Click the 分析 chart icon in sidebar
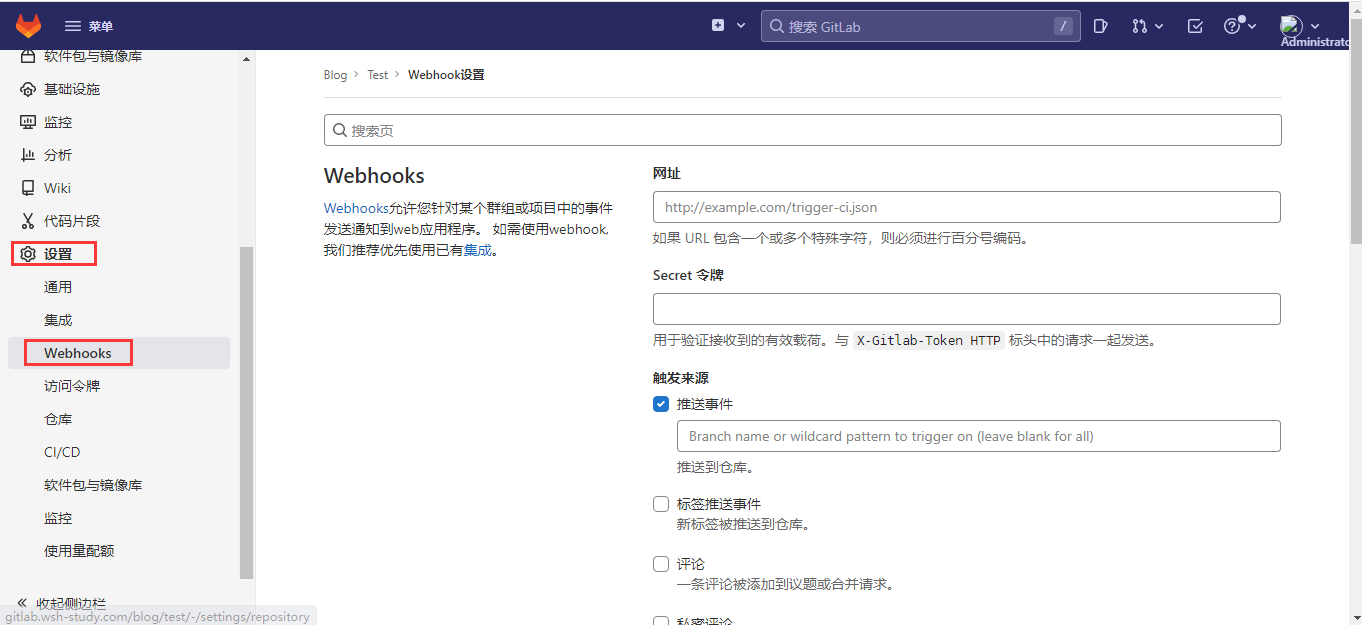 tap(28, 155)
